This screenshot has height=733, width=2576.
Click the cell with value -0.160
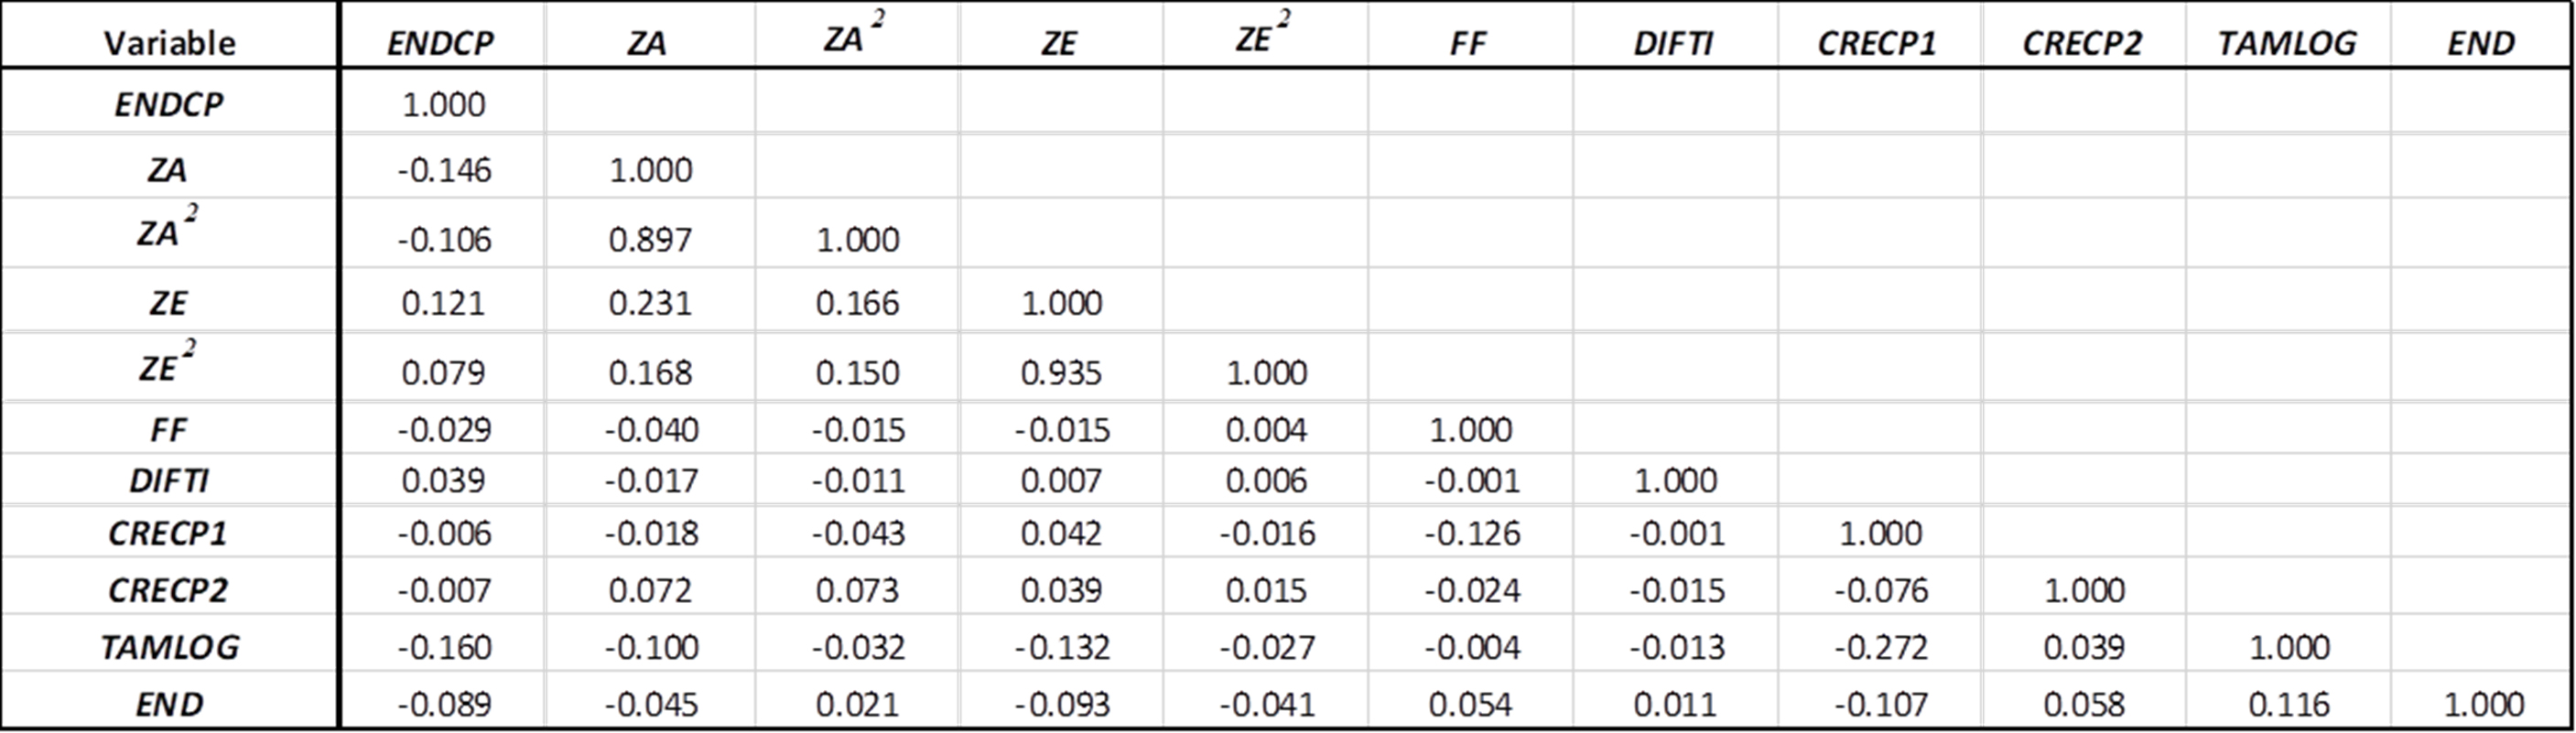click(x=444, y=647)
